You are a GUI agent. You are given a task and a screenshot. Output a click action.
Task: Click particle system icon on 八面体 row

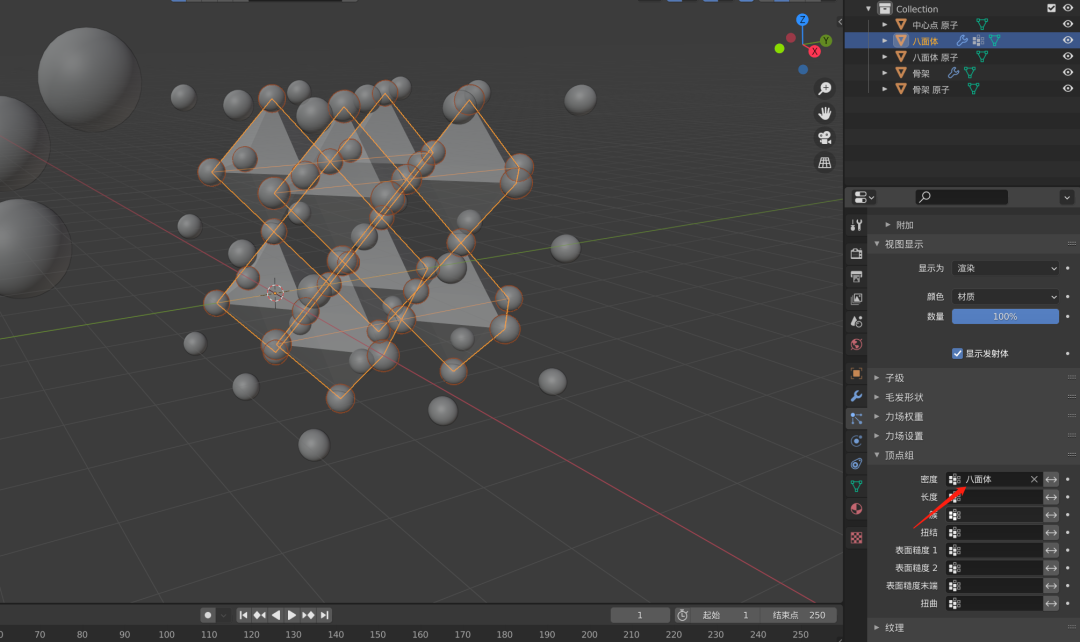click(x=978, y=41)
